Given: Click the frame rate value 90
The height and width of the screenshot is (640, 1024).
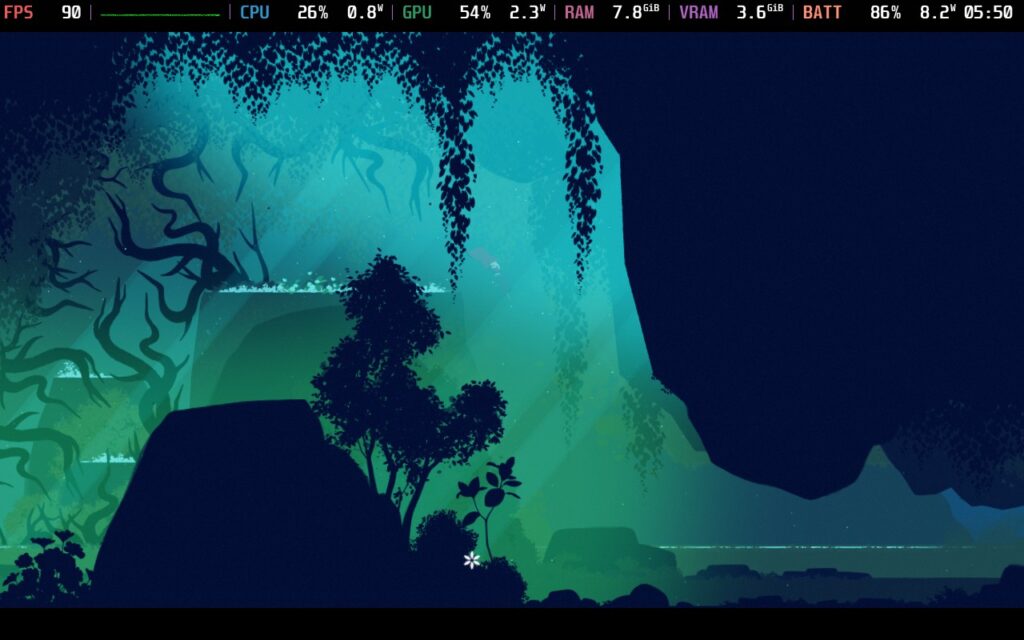Looking at the screenshot, I should pyautogui.click(x=71, y=12).
